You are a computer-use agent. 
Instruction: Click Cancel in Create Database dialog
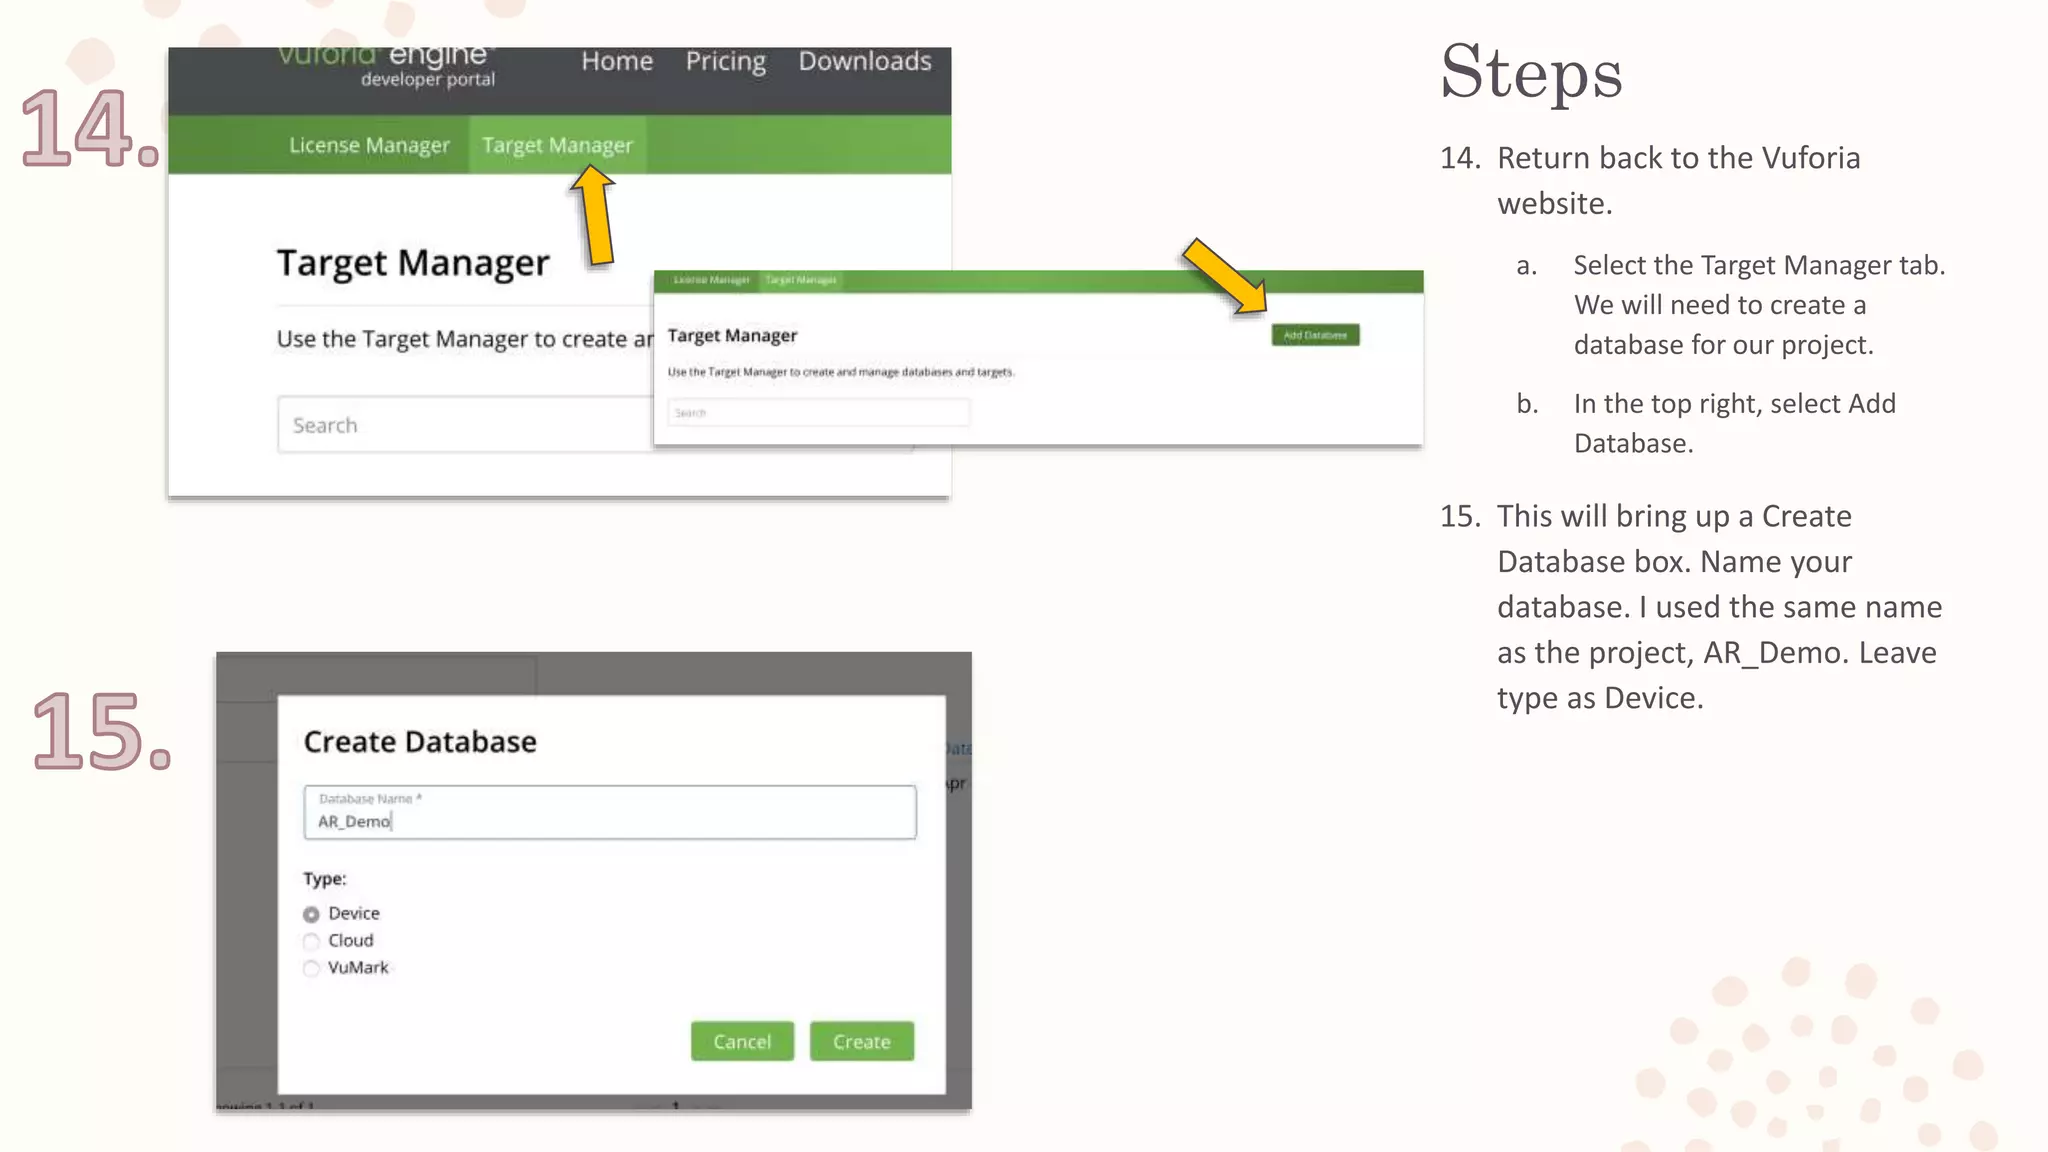click(x=742, y=1041)
